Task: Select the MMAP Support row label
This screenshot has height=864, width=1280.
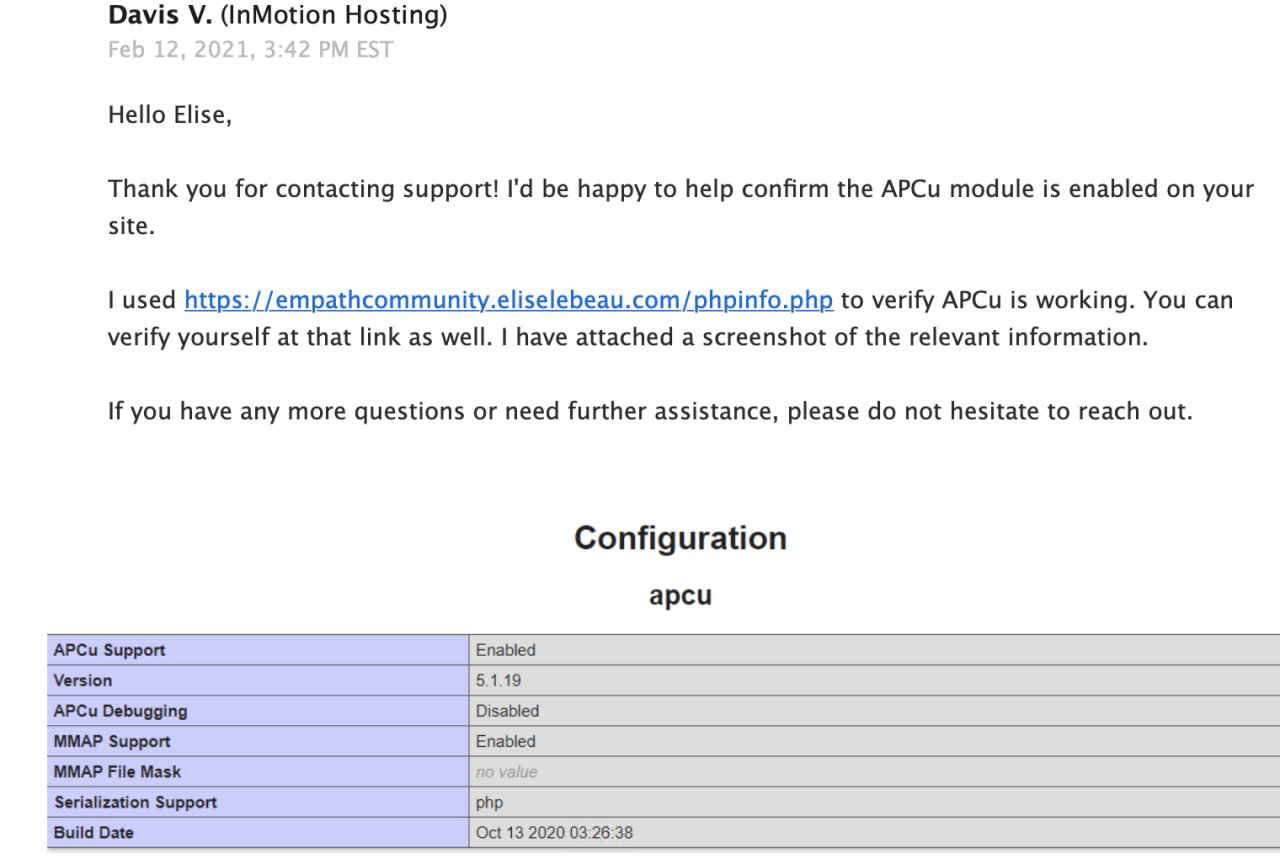Action: (112, 741)
